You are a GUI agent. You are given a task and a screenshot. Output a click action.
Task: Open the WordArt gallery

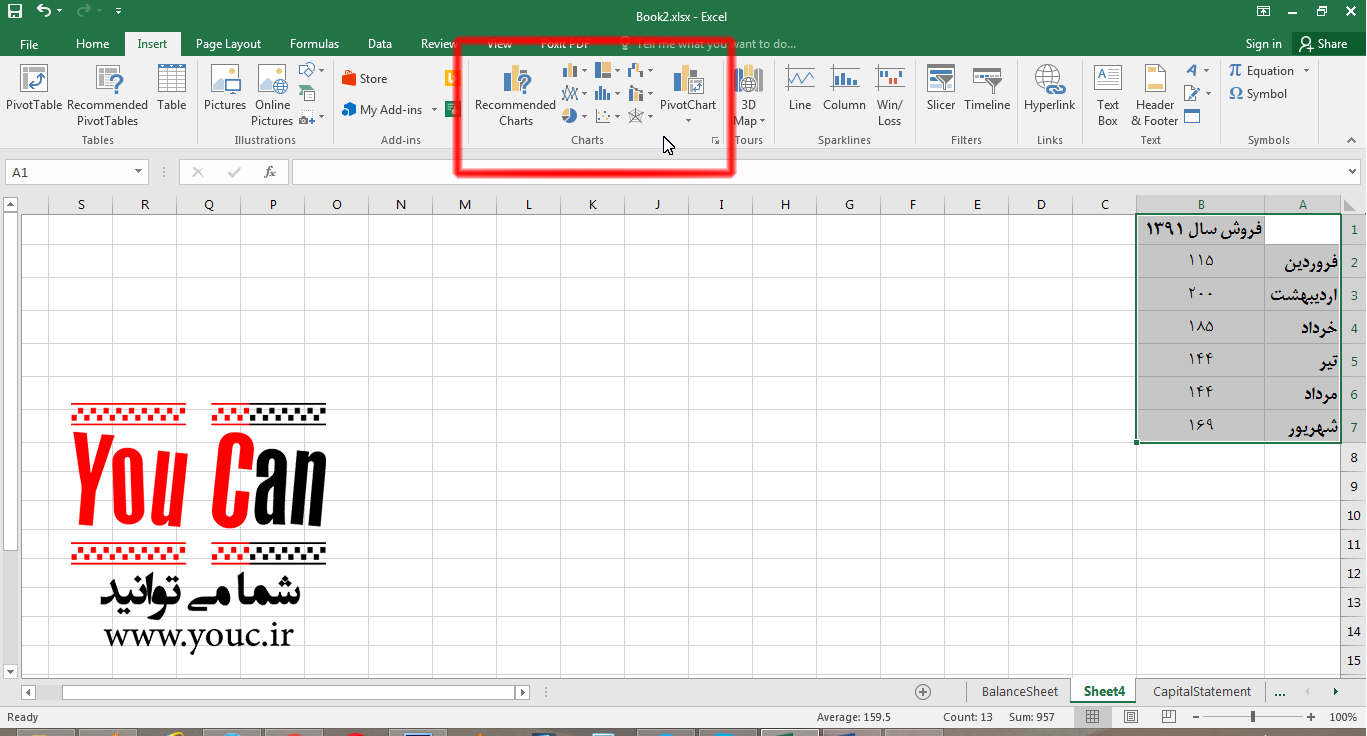1197,70
